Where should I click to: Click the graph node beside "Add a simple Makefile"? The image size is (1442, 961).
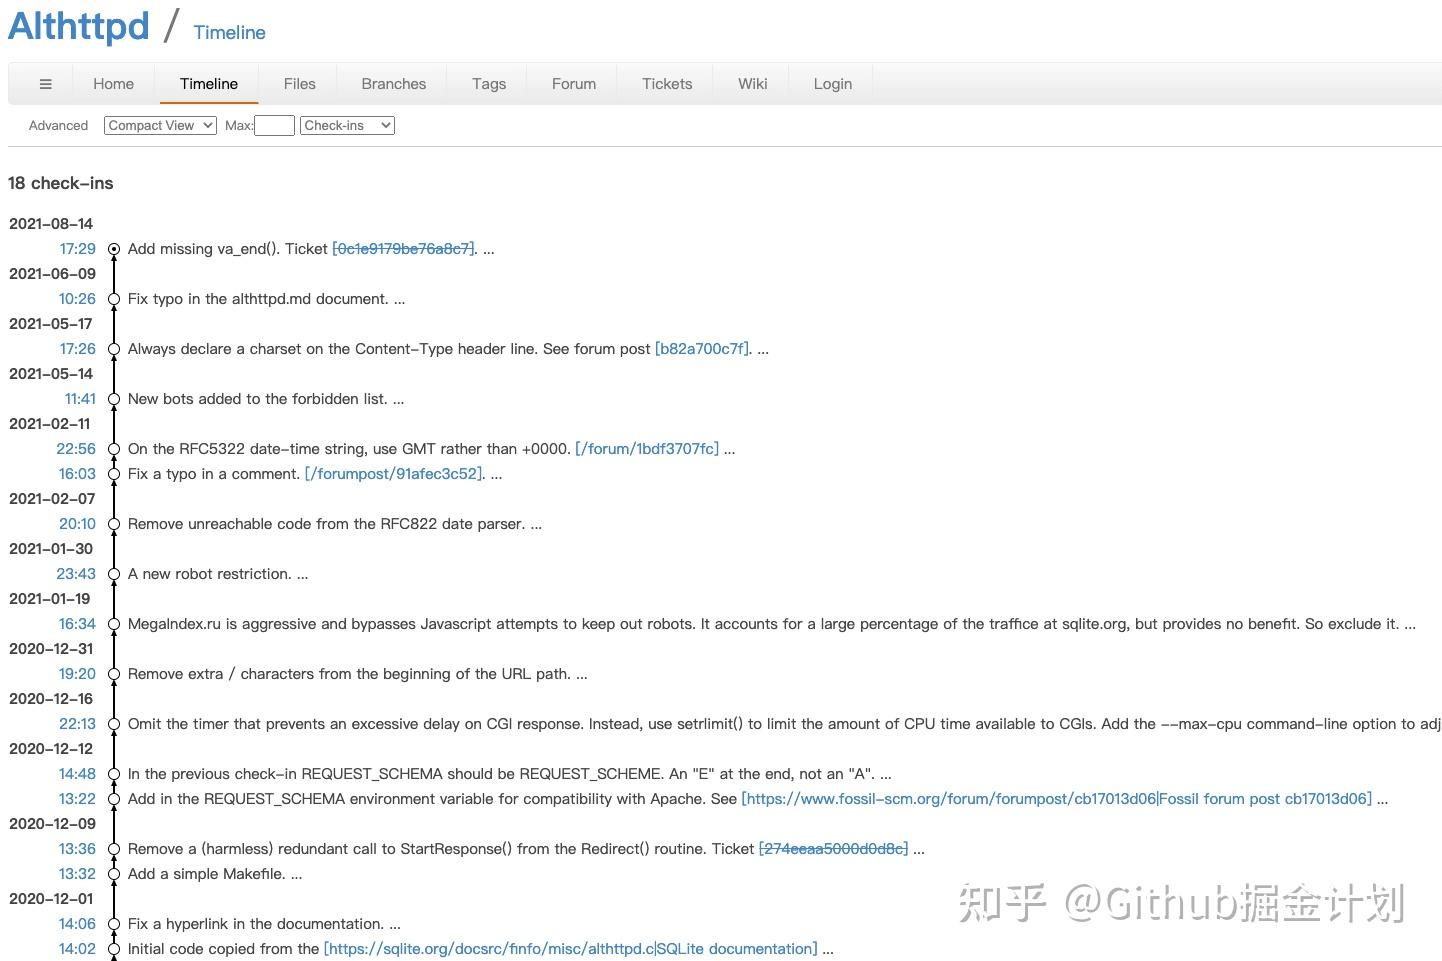[114, 874]
